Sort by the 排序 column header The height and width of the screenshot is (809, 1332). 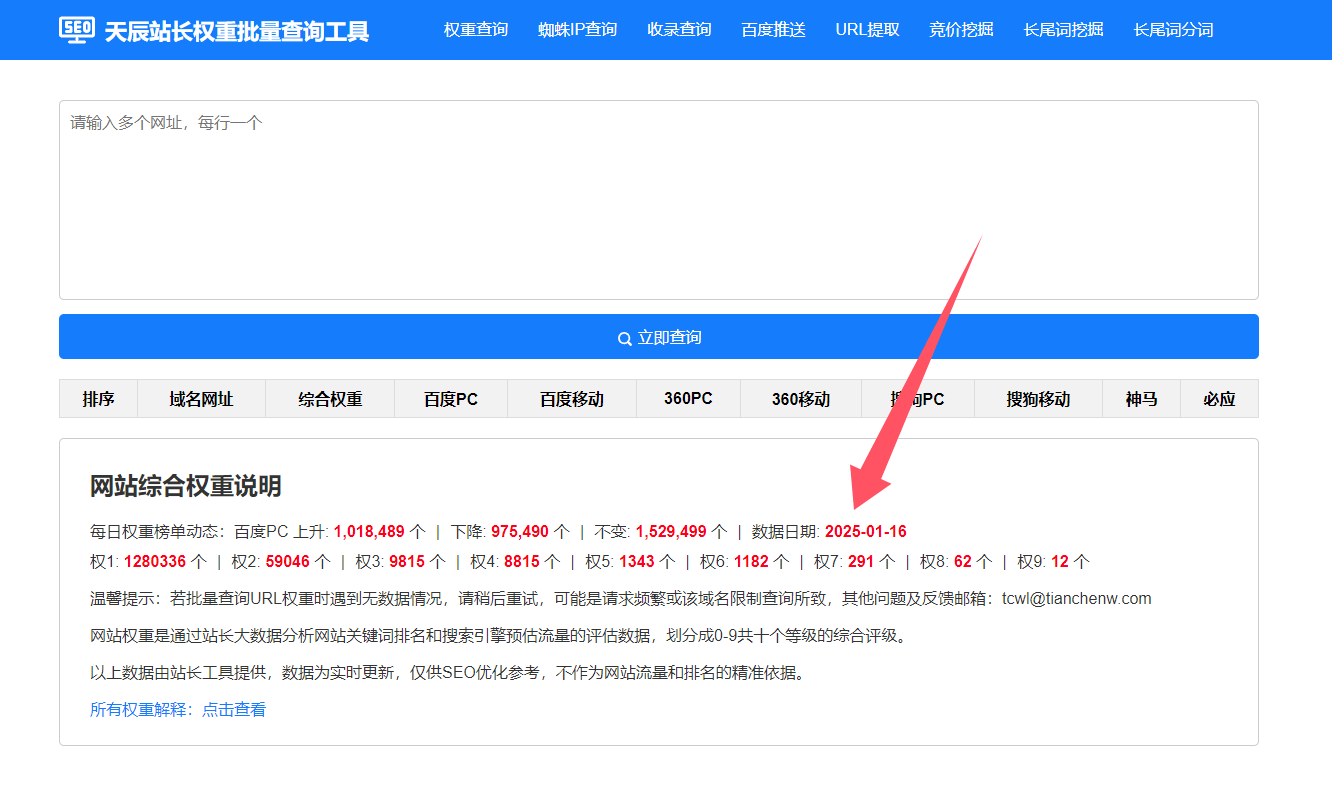(x=98, y=399)
